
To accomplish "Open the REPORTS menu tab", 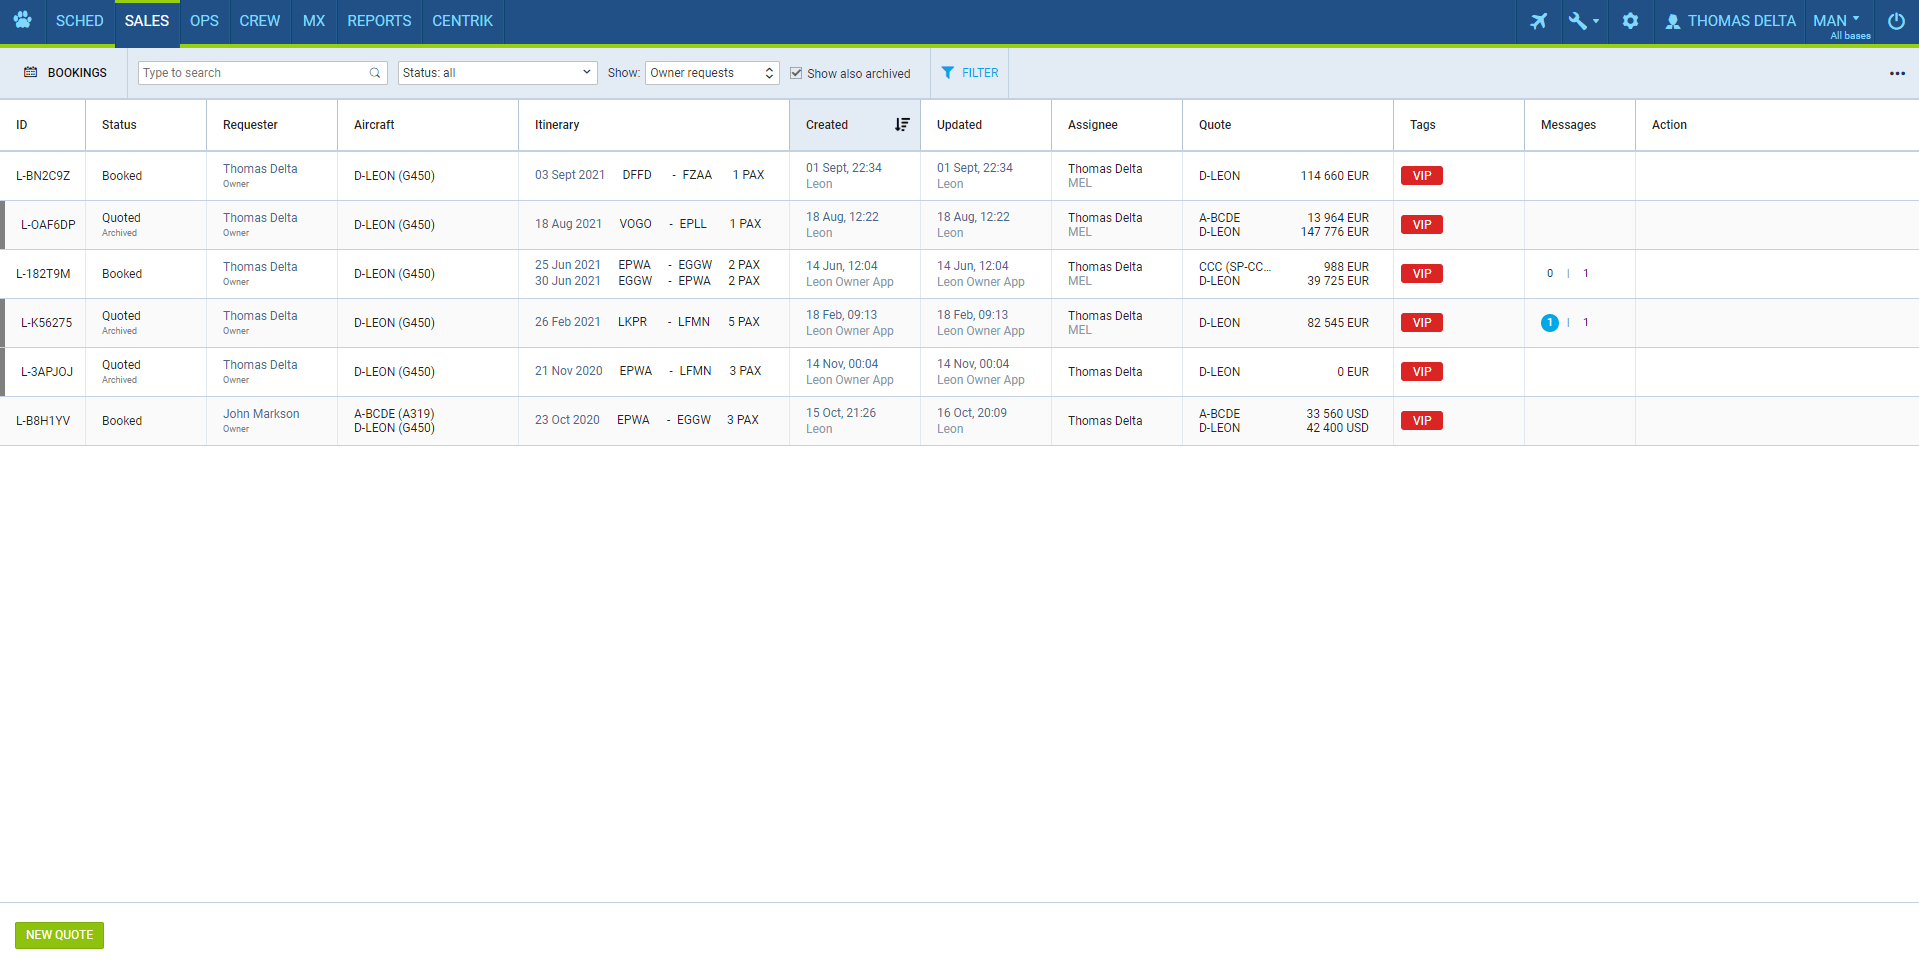I will tap(379, 21).
